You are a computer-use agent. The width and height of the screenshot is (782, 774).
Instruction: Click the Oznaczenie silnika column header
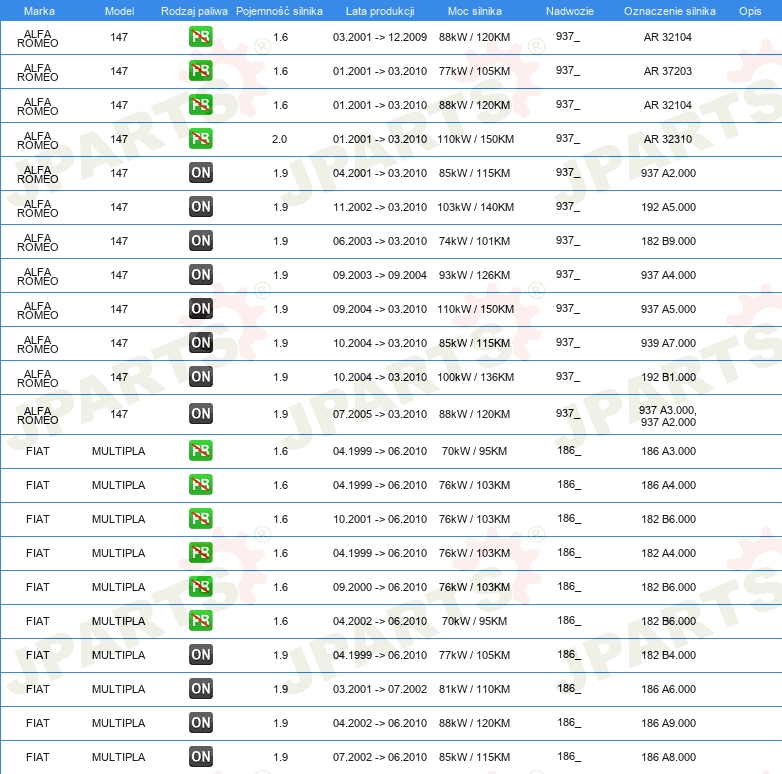[669, 11]
